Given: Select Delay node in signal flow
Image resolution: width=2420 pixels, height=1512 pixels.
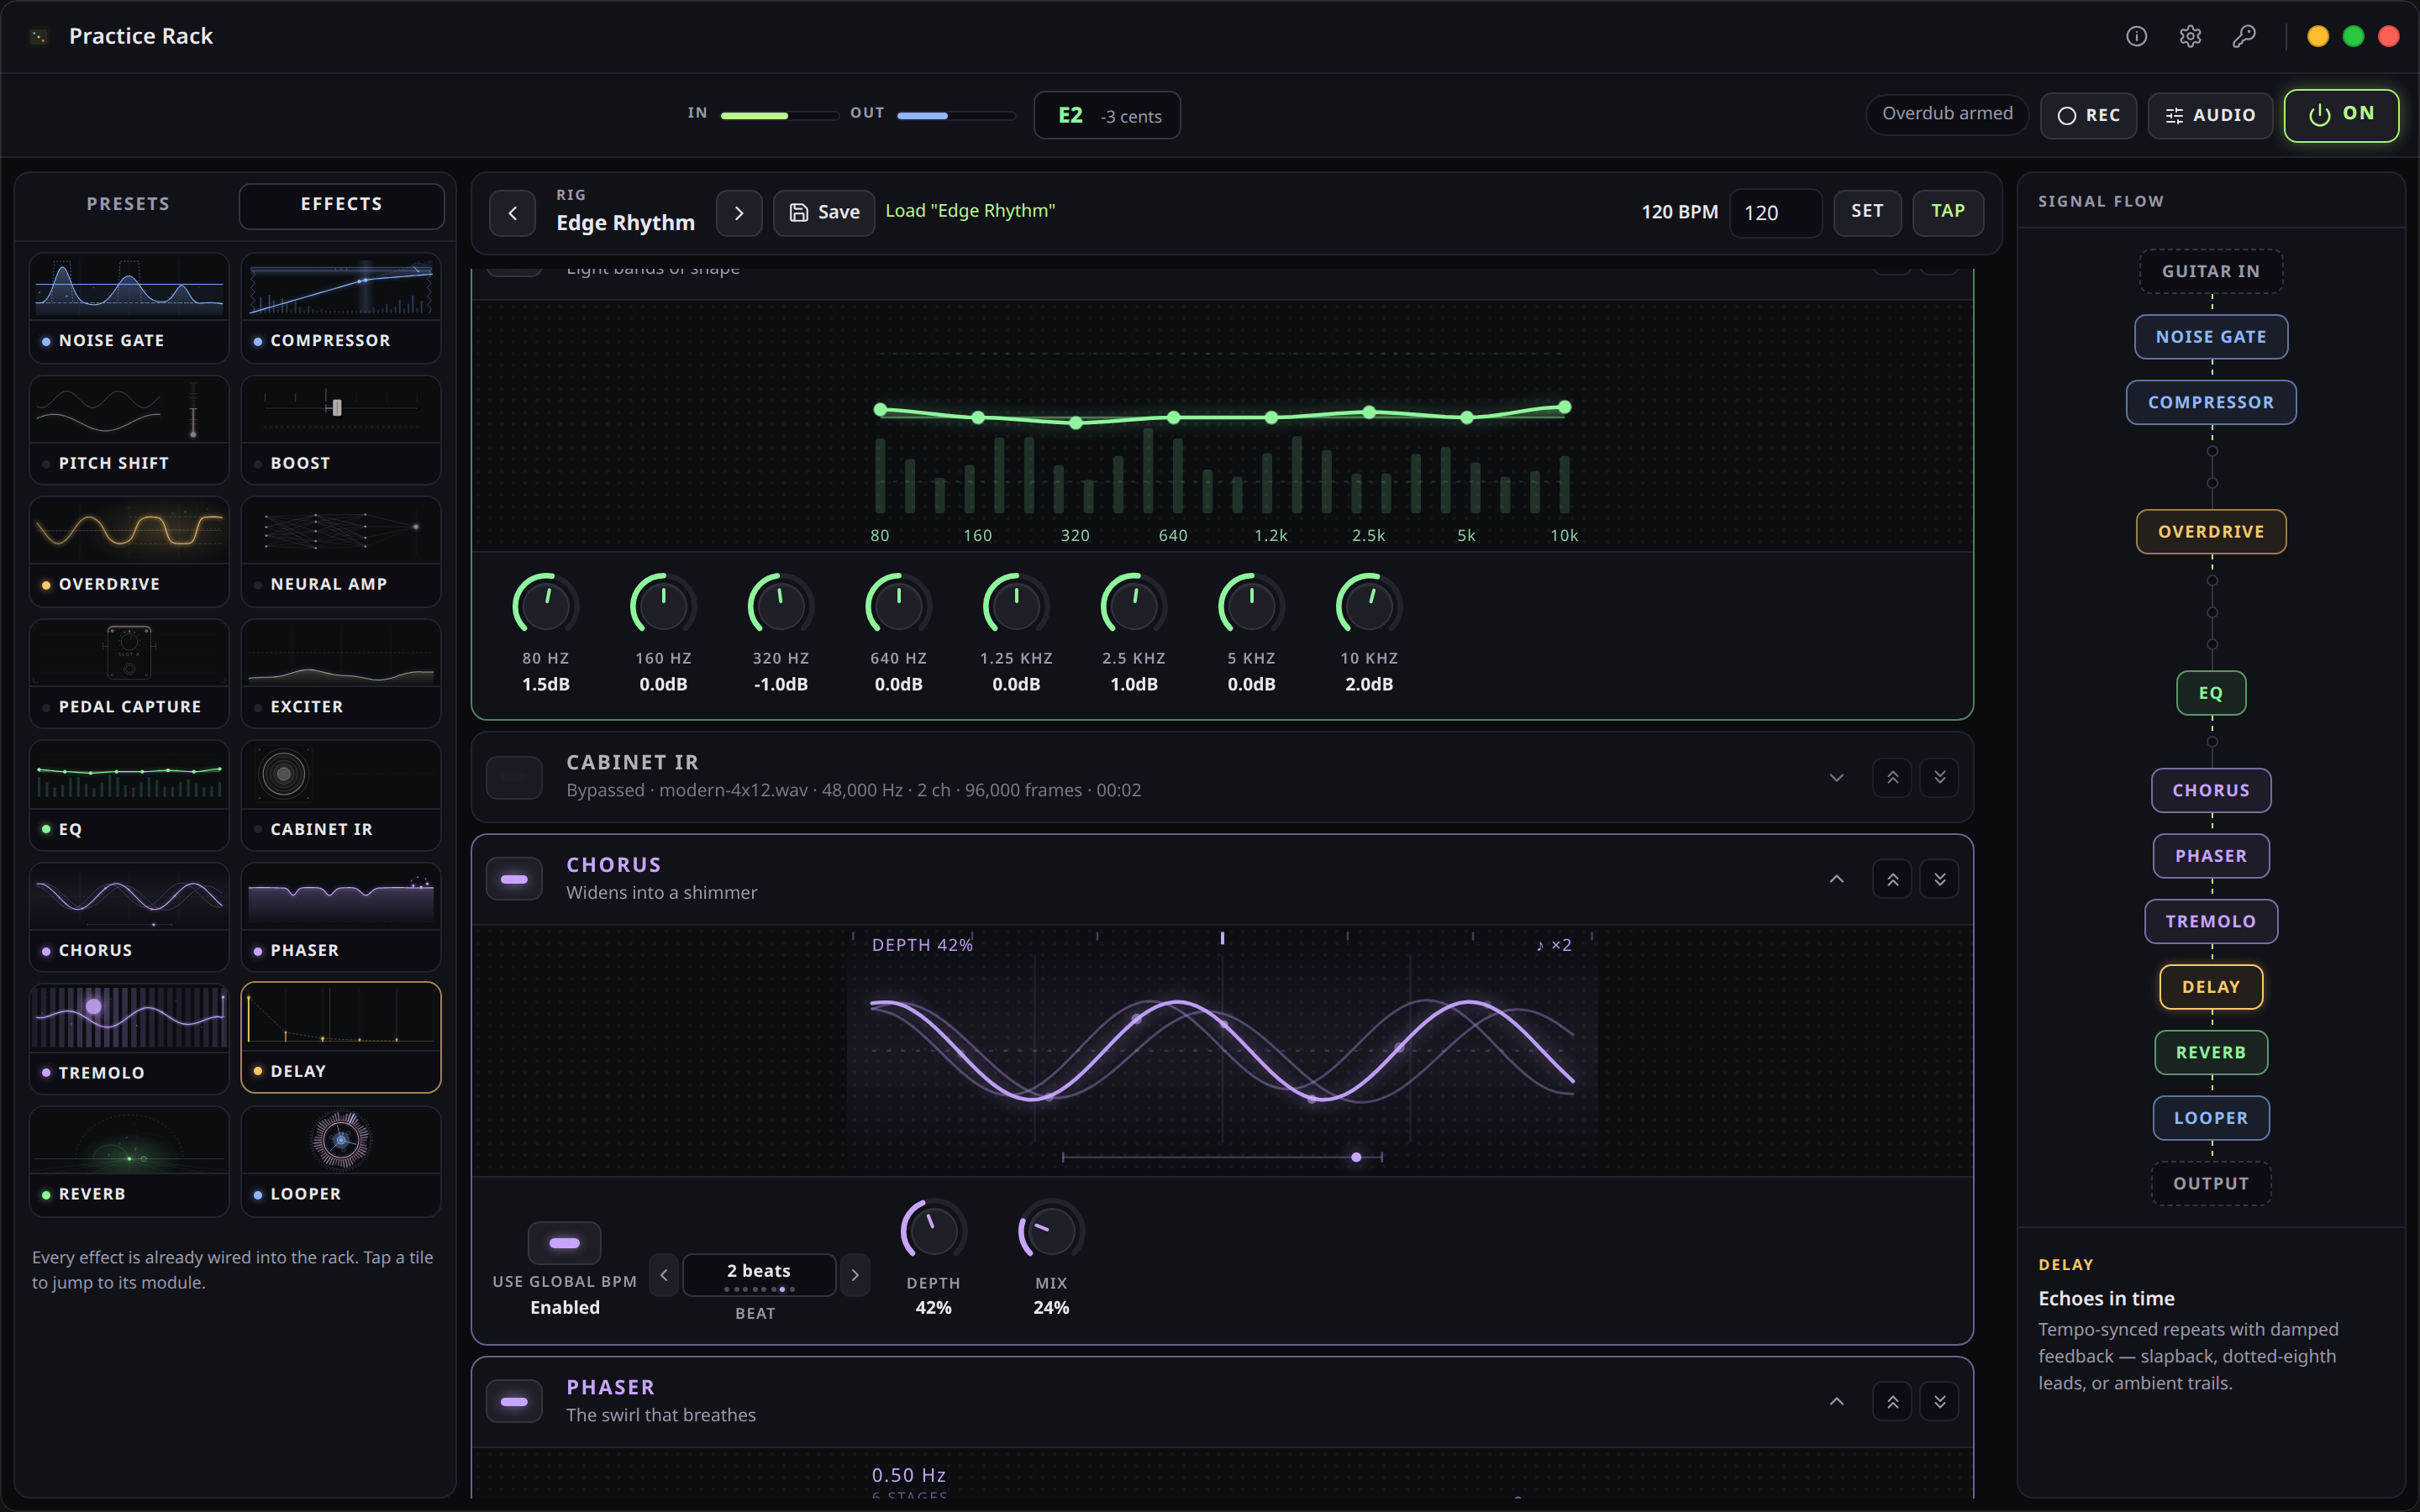Looking at the screenshot, I should coord(2210,987).
